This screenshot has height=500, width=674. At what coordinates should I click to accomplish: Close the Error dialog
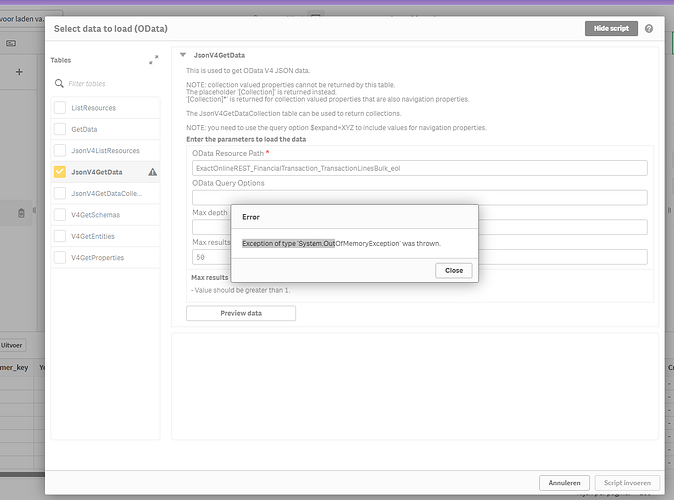453,270
